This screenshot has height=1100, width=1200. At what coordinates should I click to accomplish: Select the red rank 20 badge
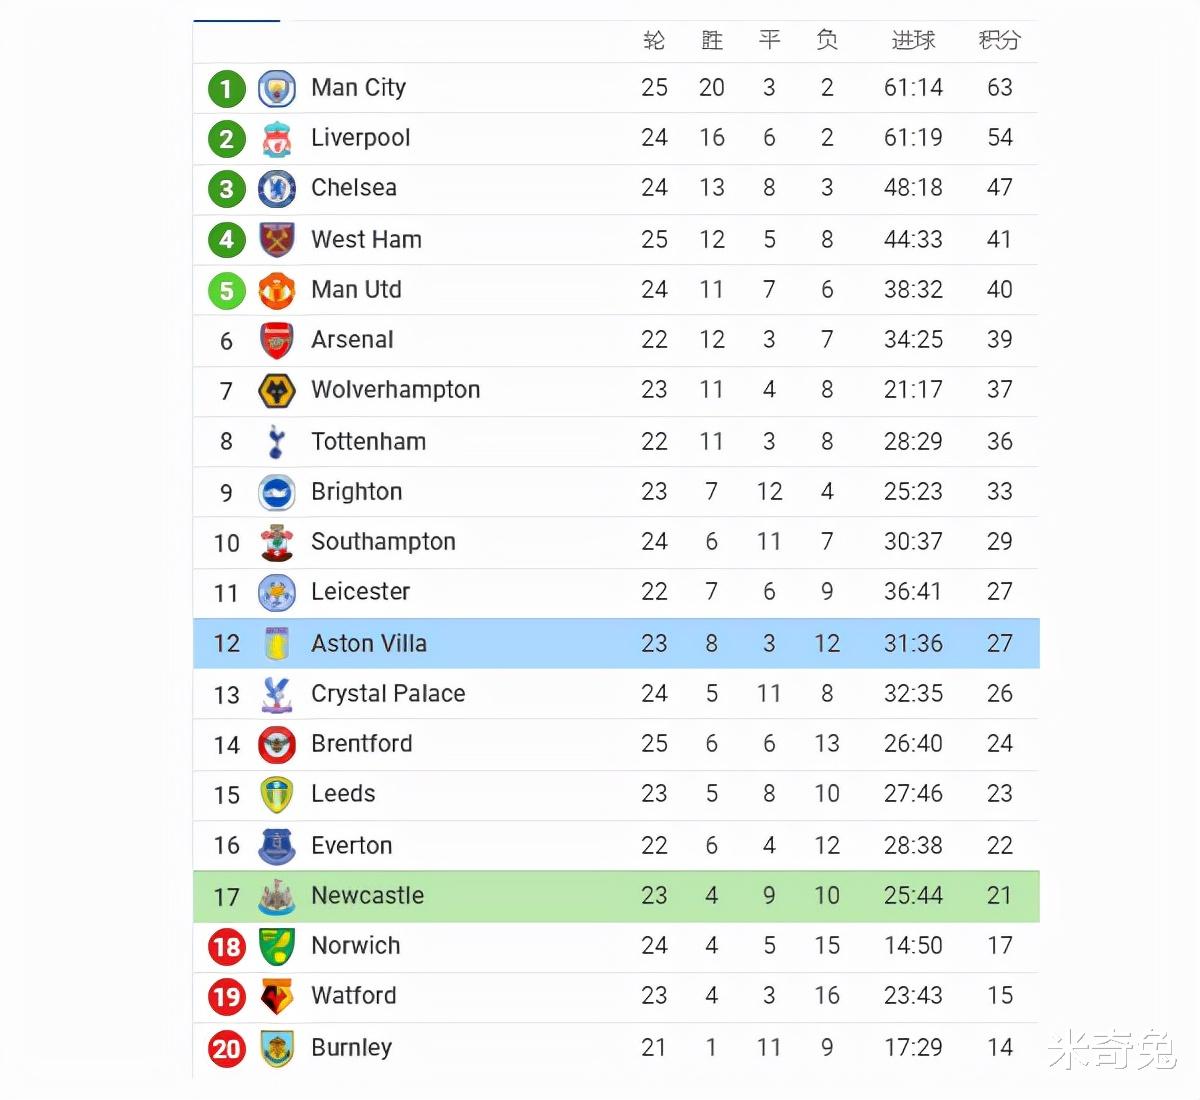(x=227, y=1049)
